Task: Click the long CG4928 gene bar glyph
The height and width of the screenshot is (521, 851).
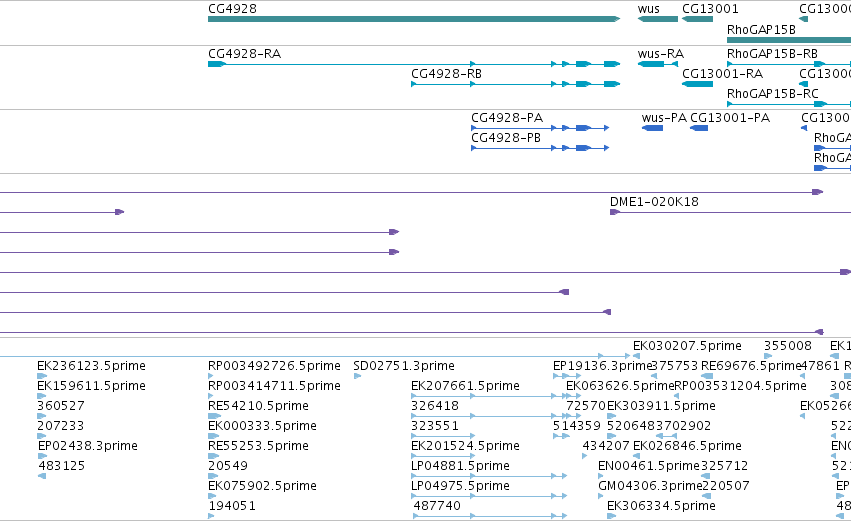Action: 414,19
